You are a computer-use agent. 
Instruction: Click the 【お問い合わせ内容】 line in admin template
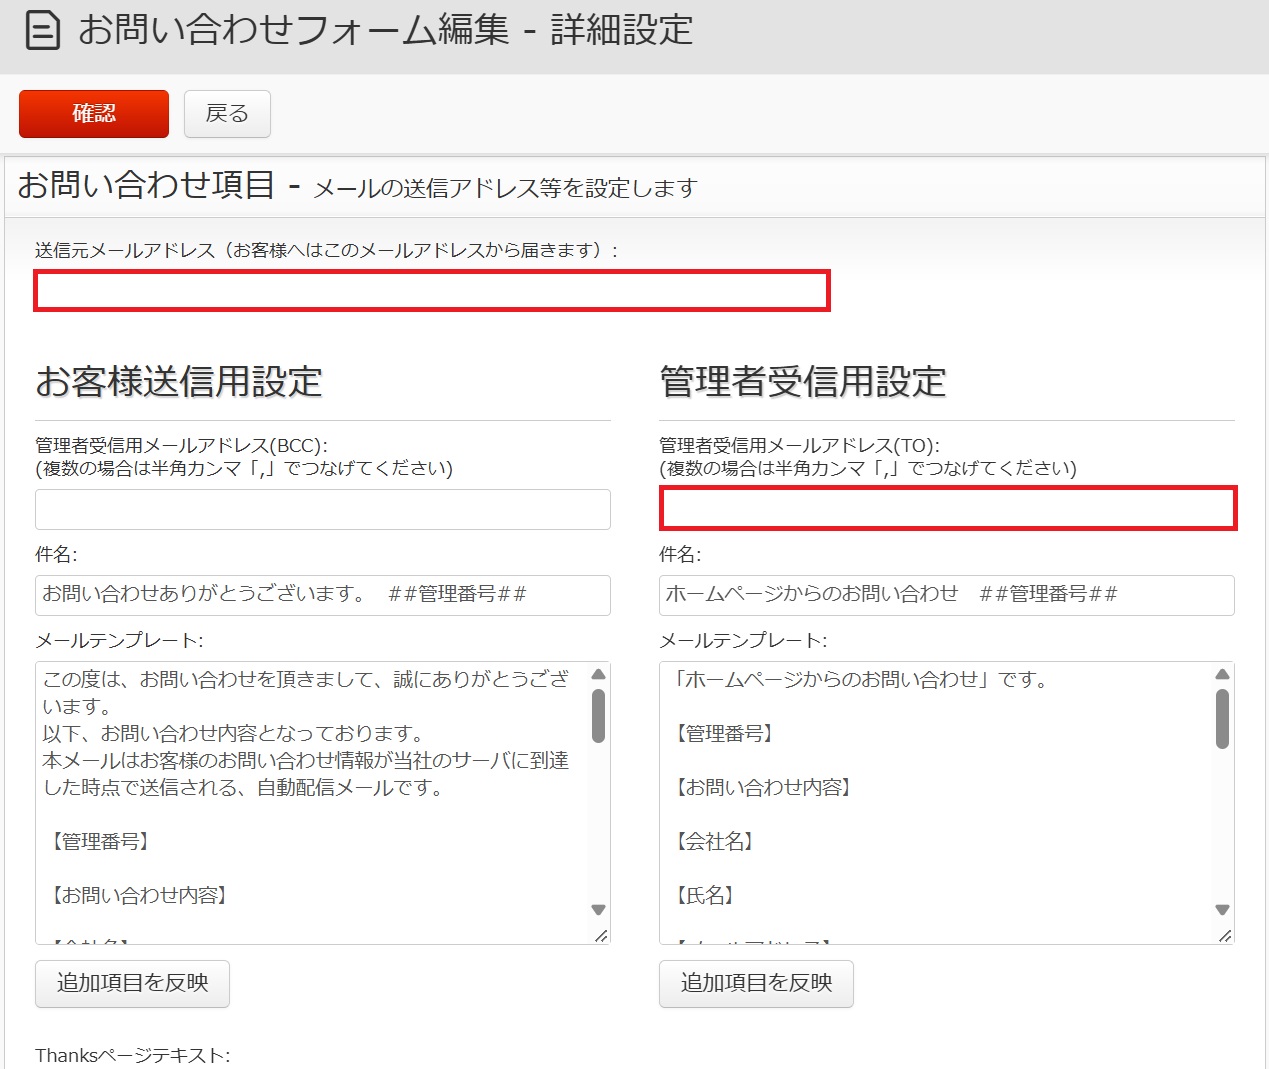click(763, 788)
